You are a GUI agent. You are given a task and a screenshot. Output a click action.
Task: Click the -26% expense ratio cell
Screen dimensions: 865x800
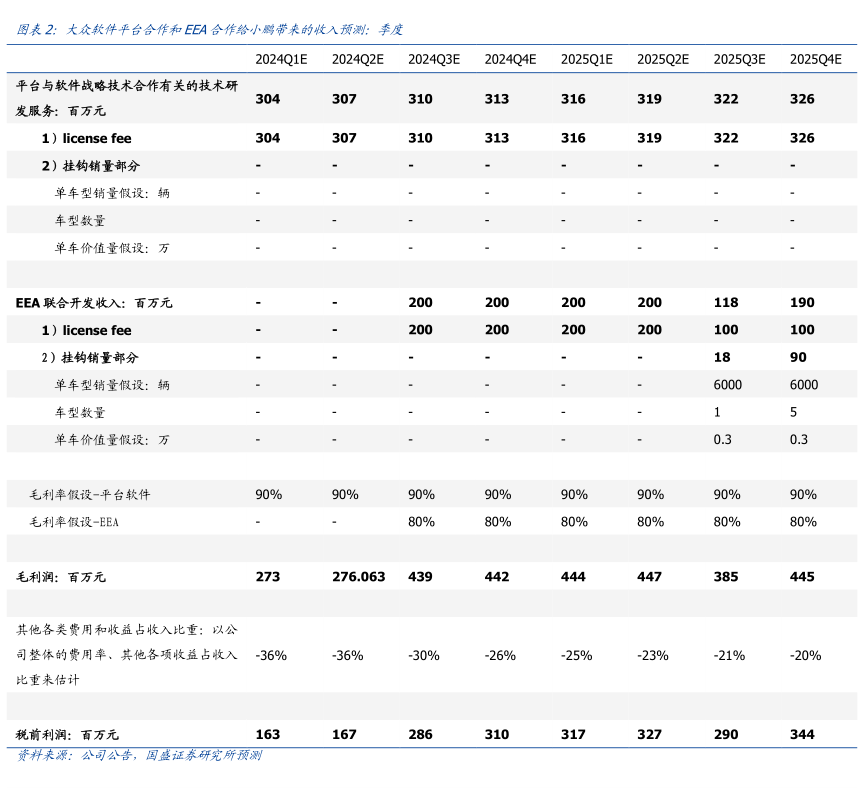[x=500, y=656]
